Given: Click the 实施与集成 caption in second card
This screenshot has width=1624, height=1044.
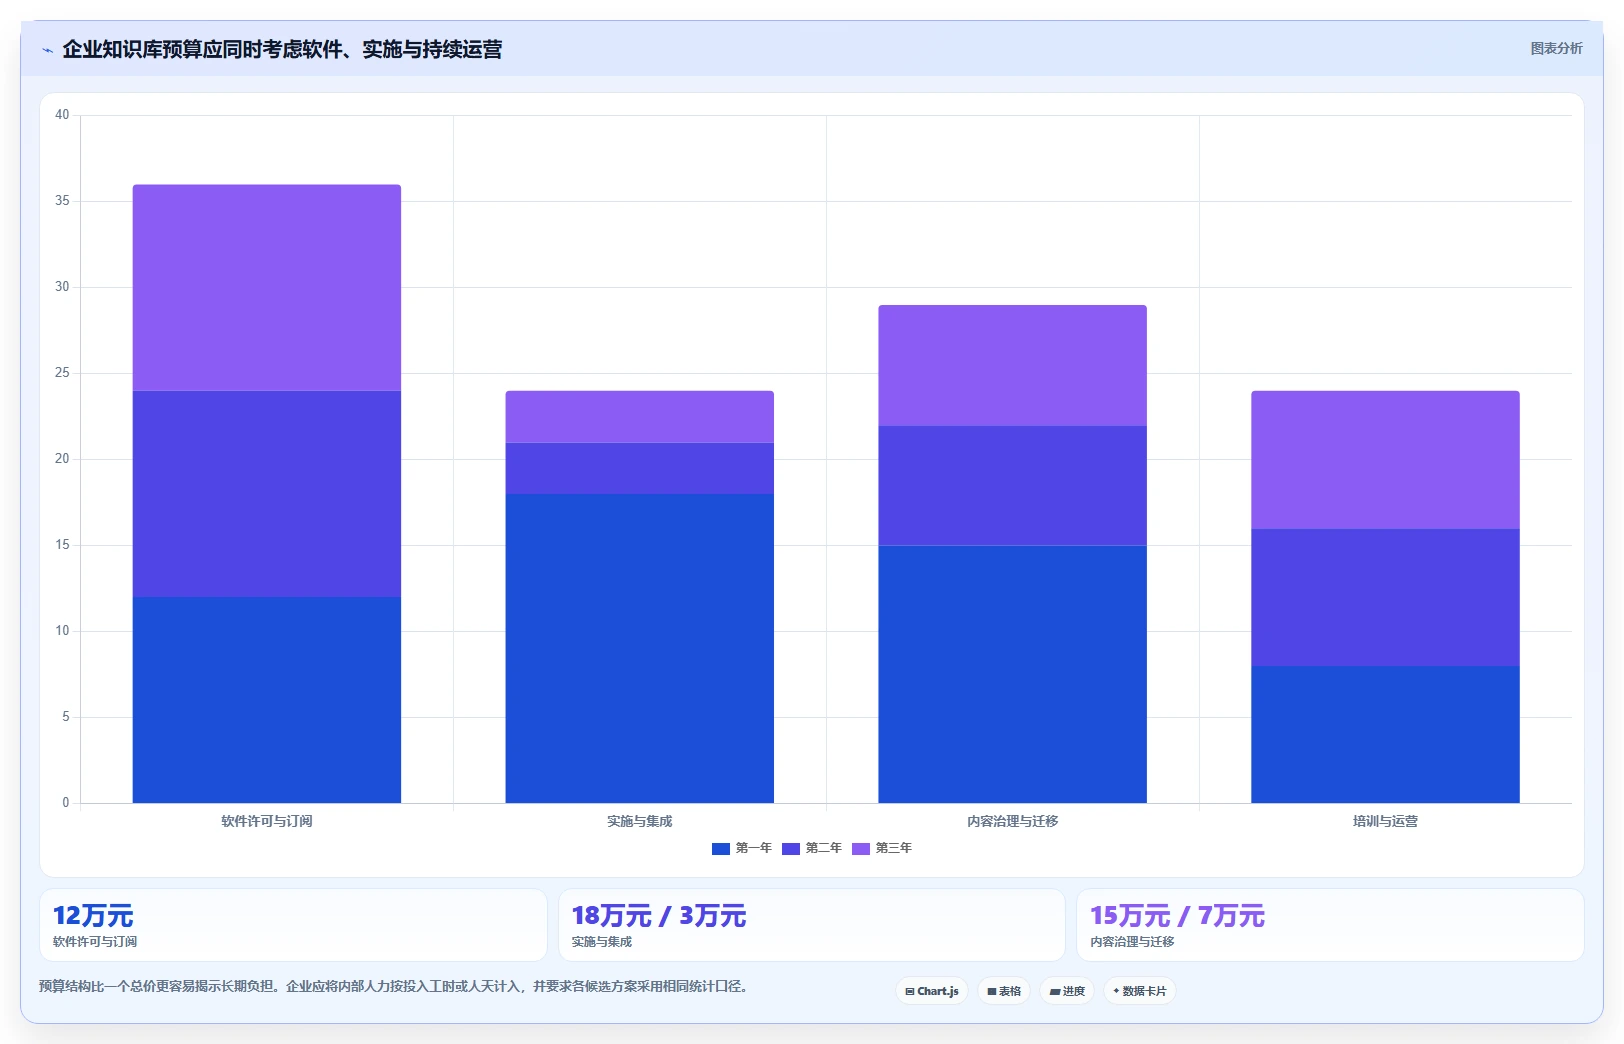Looking at the screenshot, I should pyautogui.click(x=602, y=942).
